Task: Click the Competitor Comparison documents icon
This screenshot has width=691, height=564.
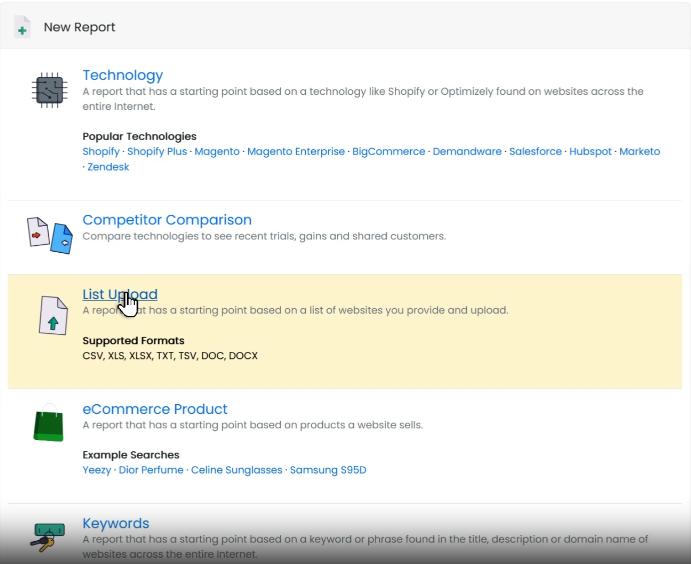Action: (50, 235)
